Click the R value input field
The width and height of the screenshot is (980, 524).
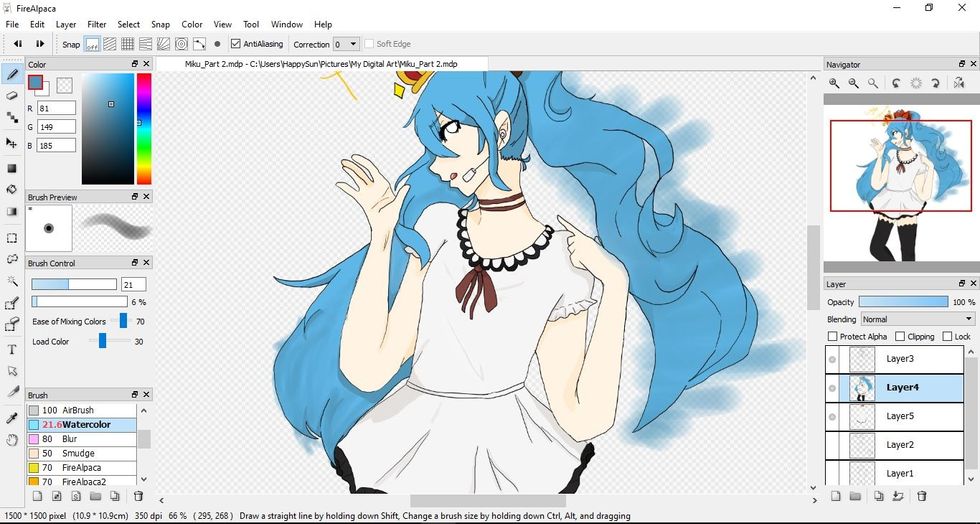(x=56, y=108)
